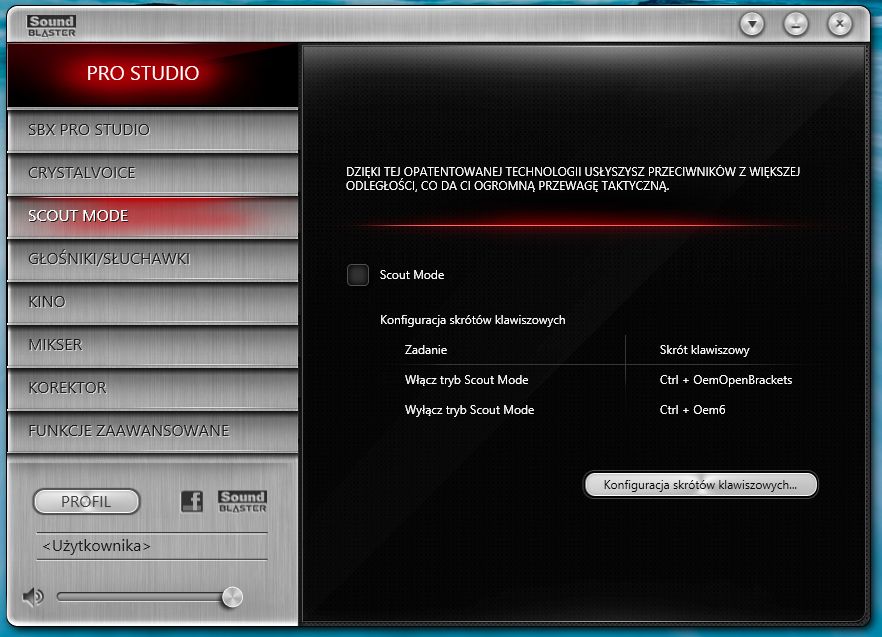The height and width of the screenshot is (637, 882).
Task: Select the <Użytkownika> profile field
Action: coord(152,546)
